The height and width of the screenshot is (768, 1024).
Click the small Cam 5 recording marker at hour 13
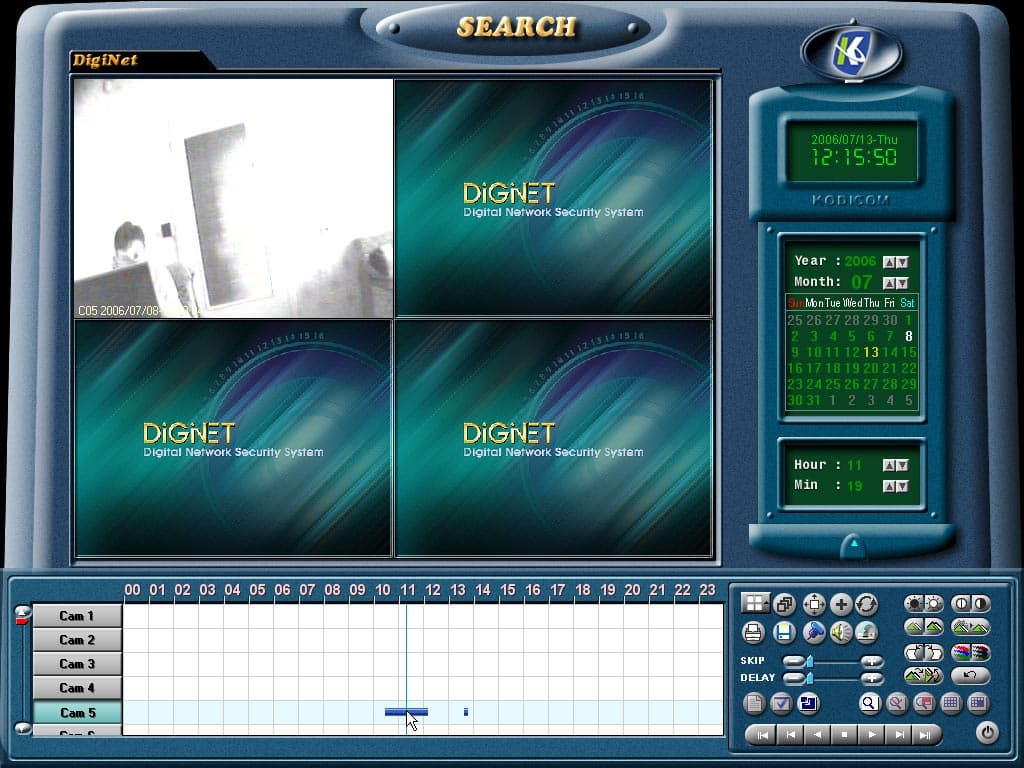pyautogui.click(x=466, y=712)
